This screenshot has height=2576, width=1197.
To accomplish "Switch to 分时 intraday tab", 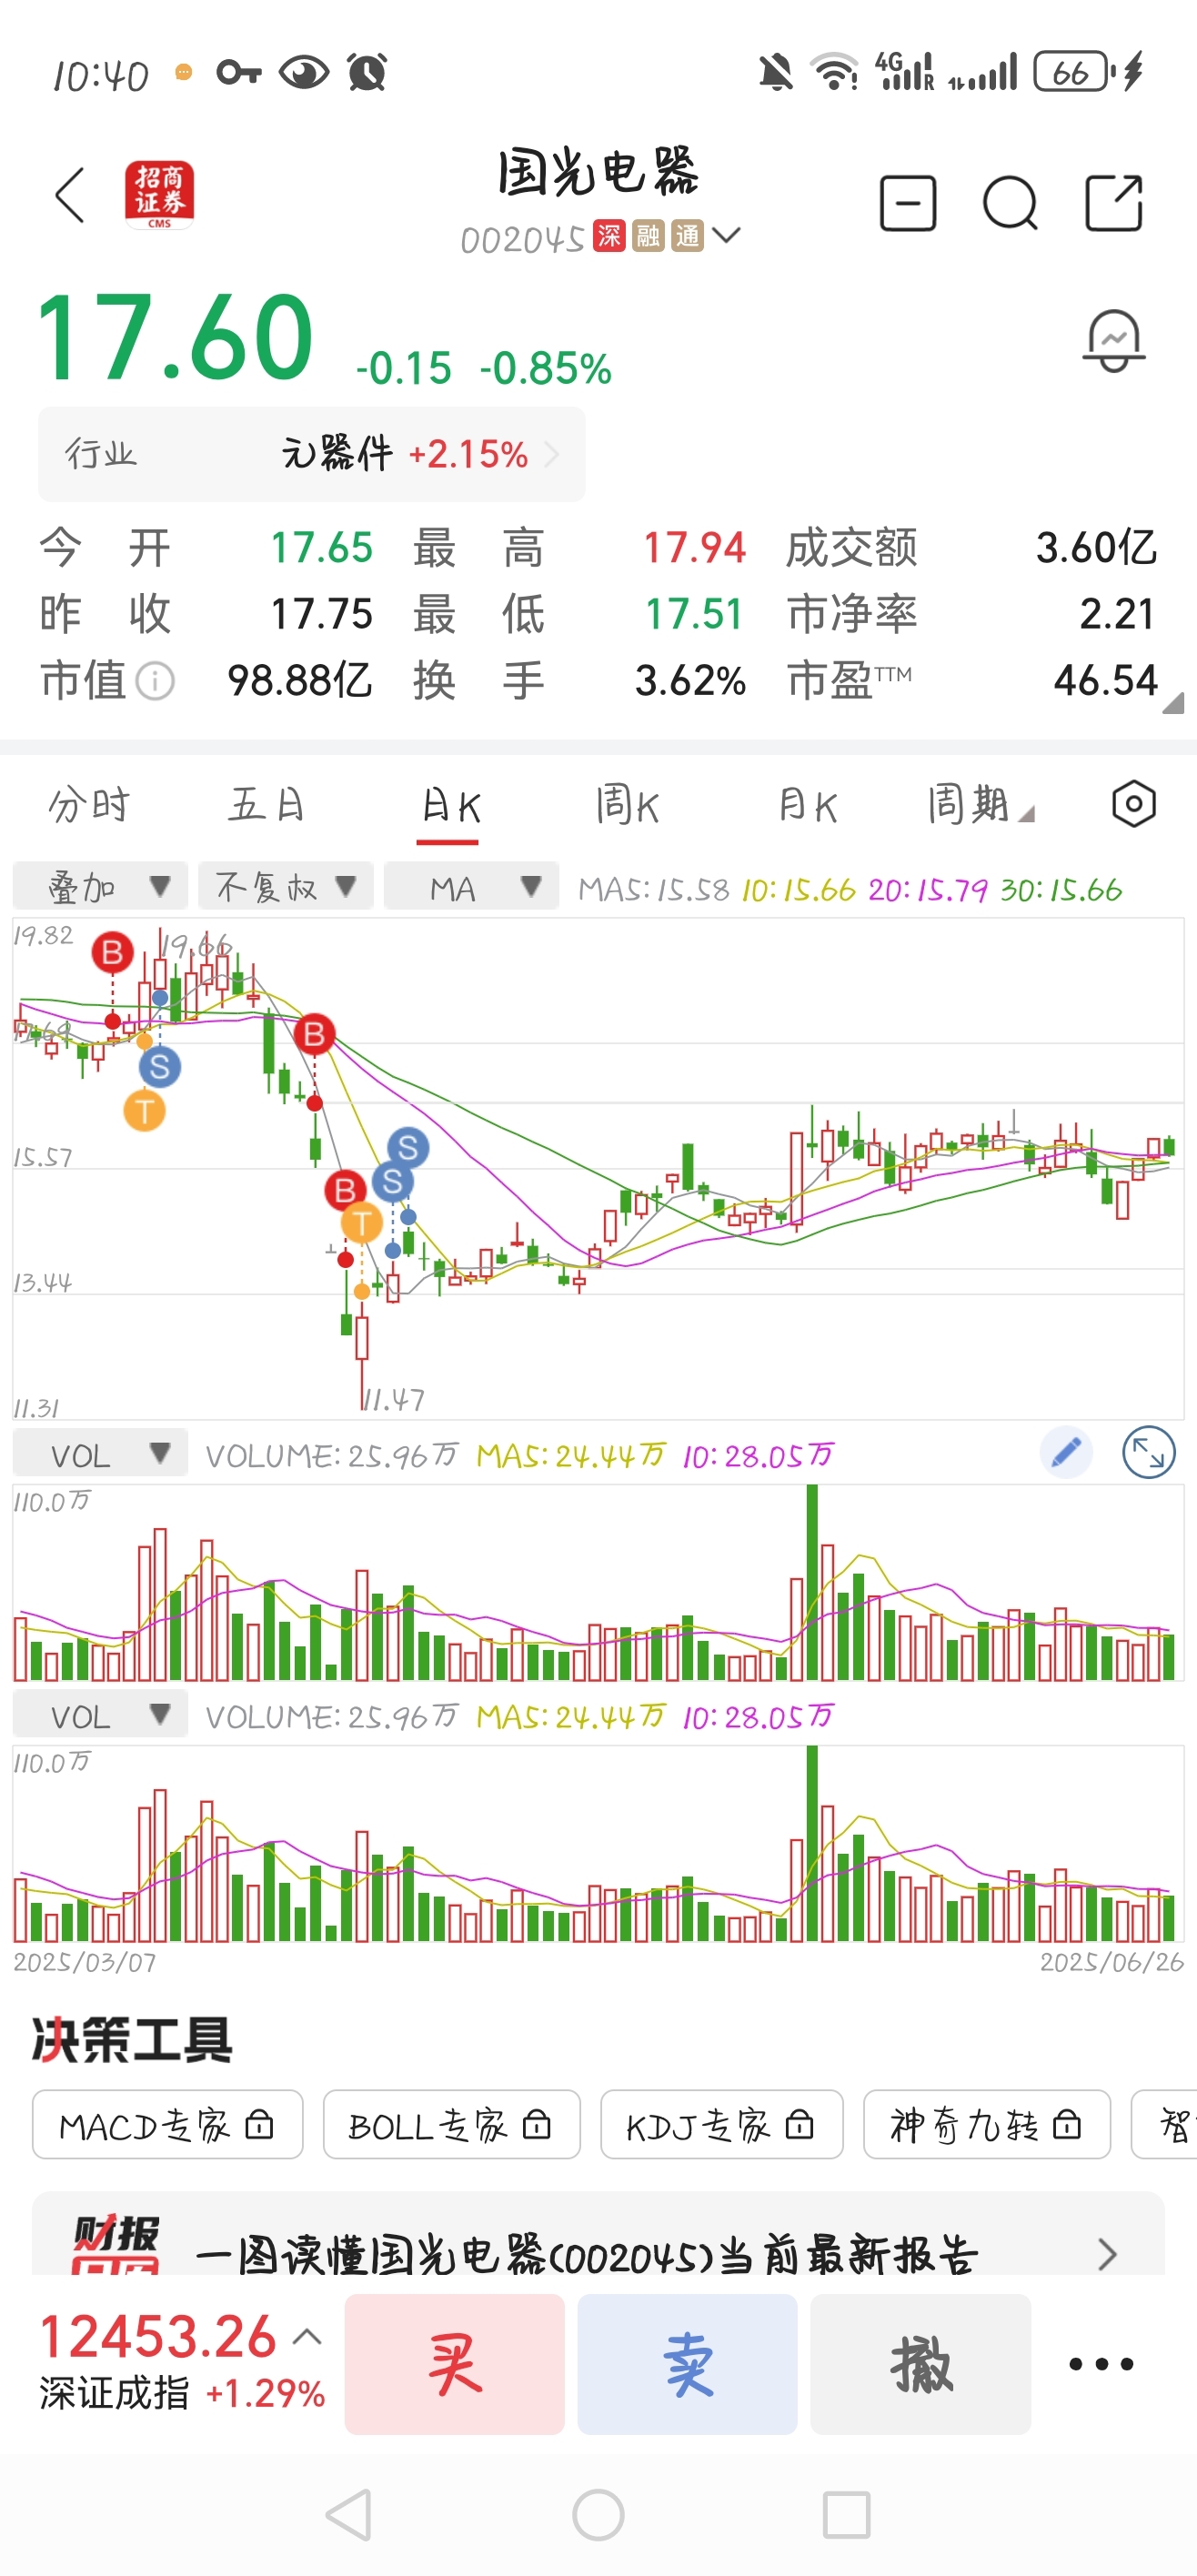I will 89,805.
